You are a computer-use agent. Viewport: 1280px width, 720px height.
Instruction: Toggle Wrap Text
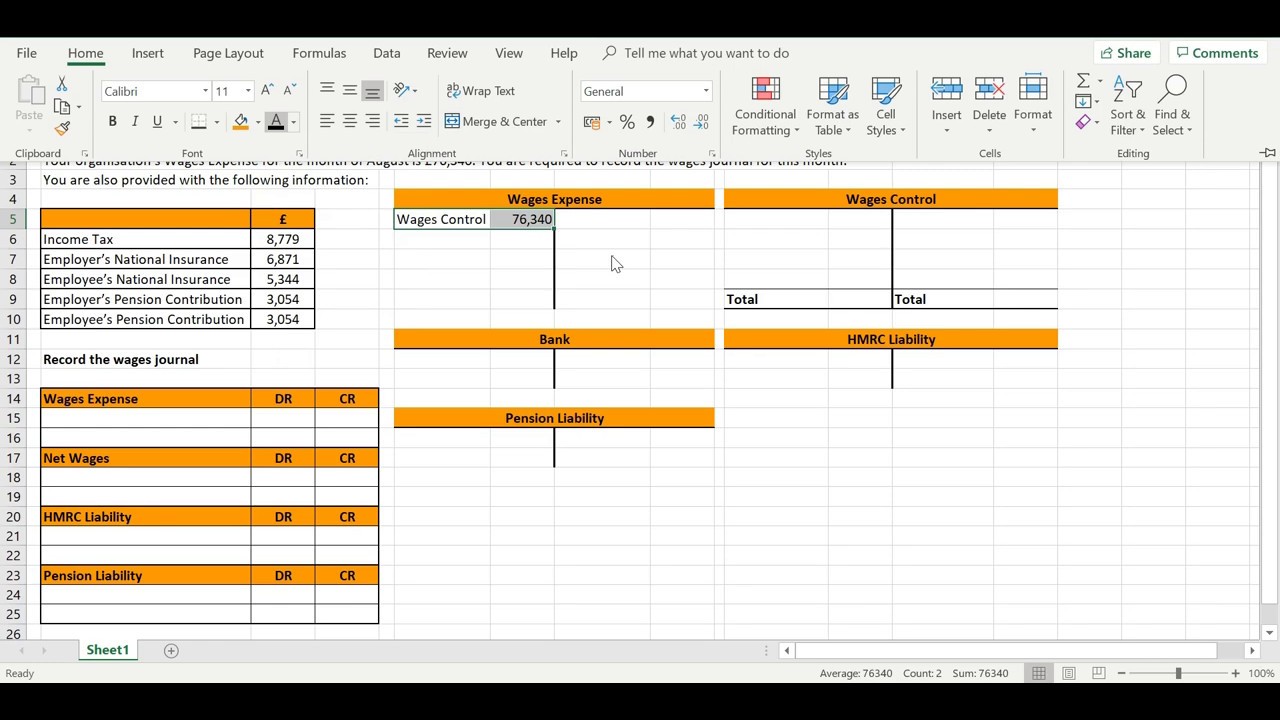click(481, 91)
